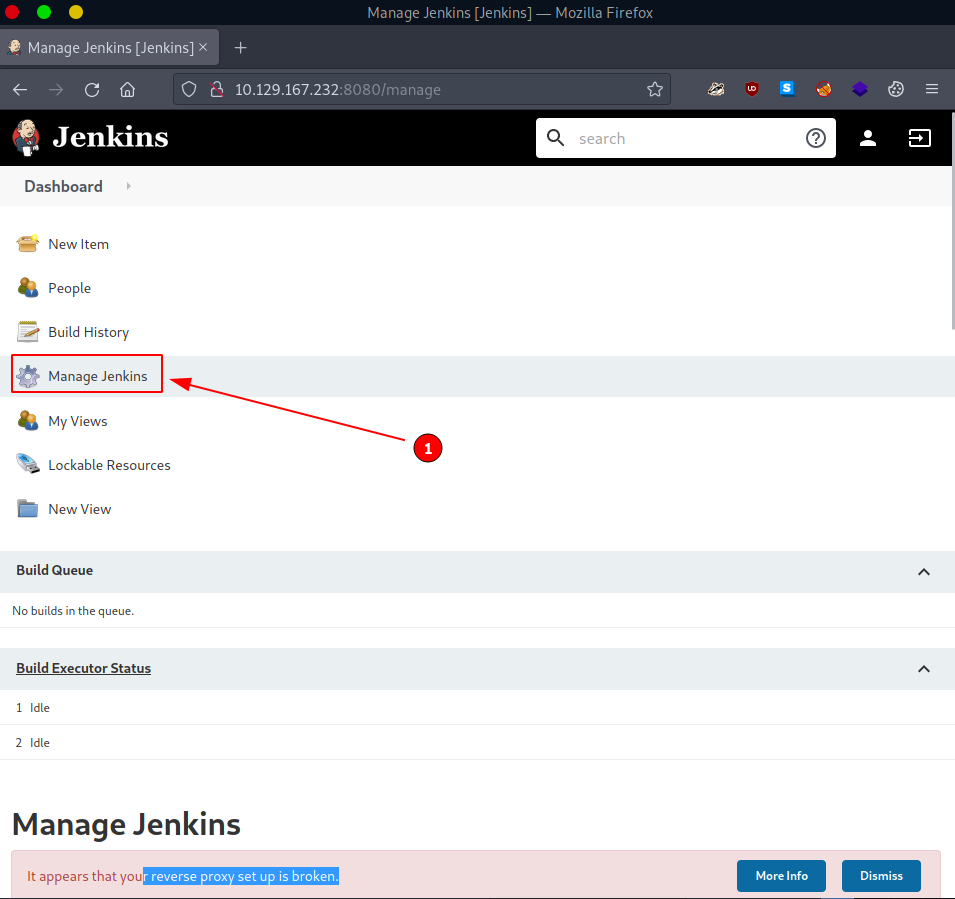Dismiss the reverse proxy warning
The image size is (955, 899).
pyautogui.click(x=880, y=875)
